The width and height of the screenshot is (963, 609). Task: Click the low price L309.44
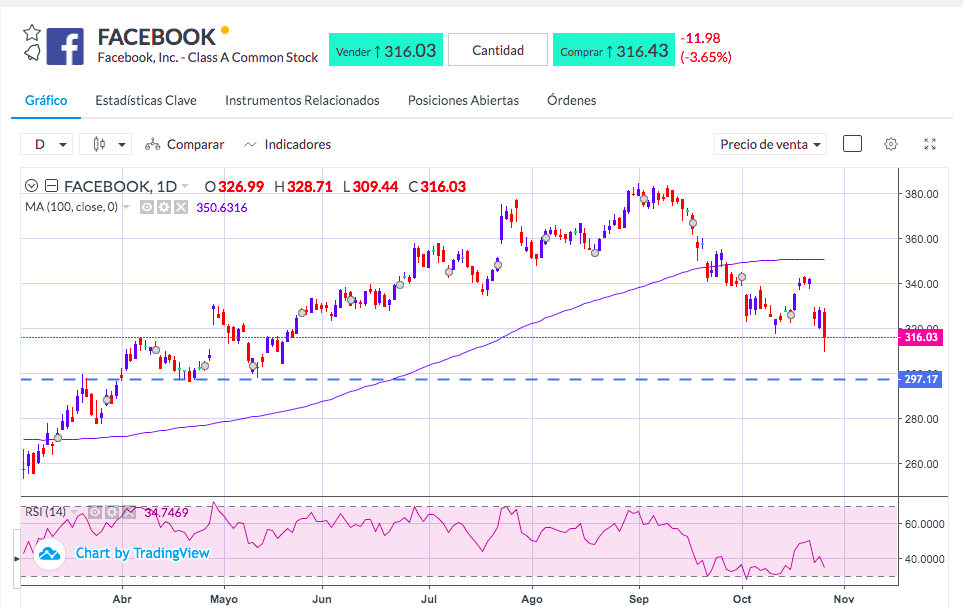tap(370, 186)
